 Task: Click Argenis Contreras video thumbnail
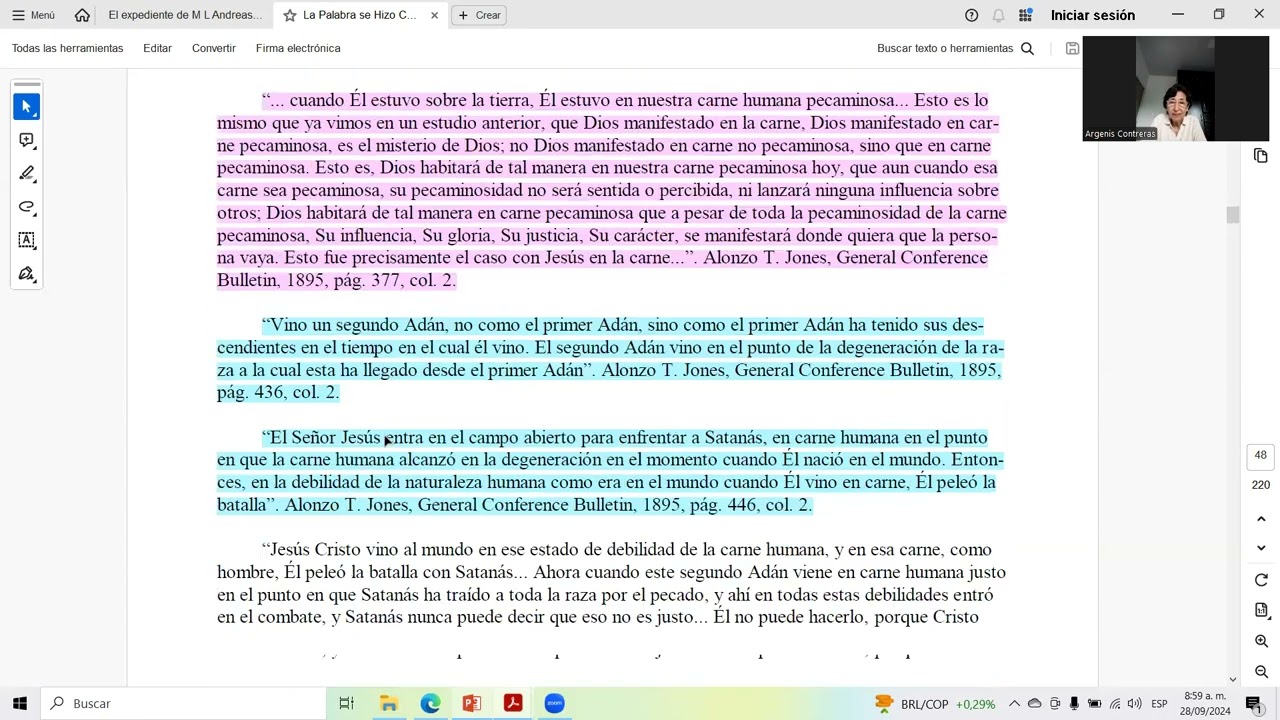point(1175,88)
